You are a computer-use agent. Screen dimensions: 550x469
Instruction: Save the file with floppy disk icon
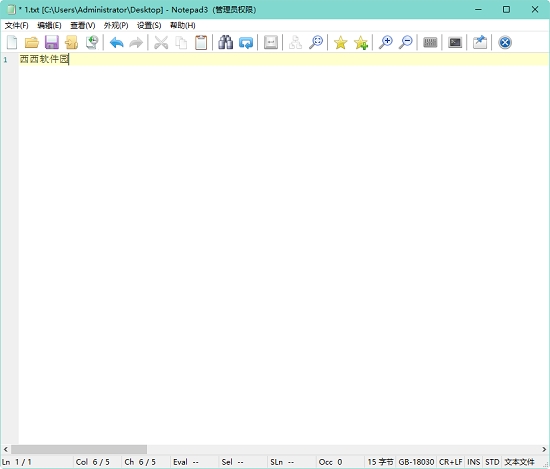(x=52, y=42)
